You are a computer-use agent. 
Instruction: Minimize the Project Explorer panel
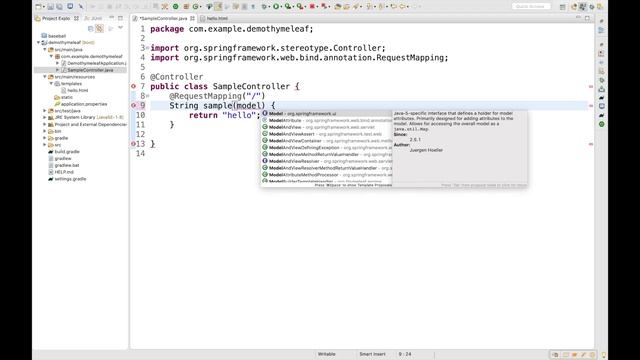click(x=111, y=18)
